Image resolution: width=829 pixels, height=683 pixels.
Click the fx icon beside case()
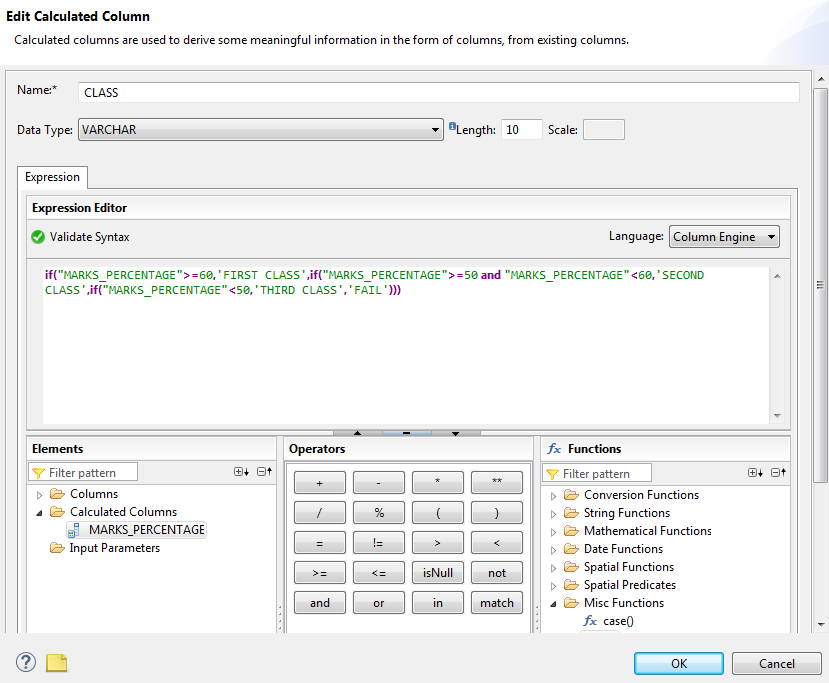click(x=591, y=620)
